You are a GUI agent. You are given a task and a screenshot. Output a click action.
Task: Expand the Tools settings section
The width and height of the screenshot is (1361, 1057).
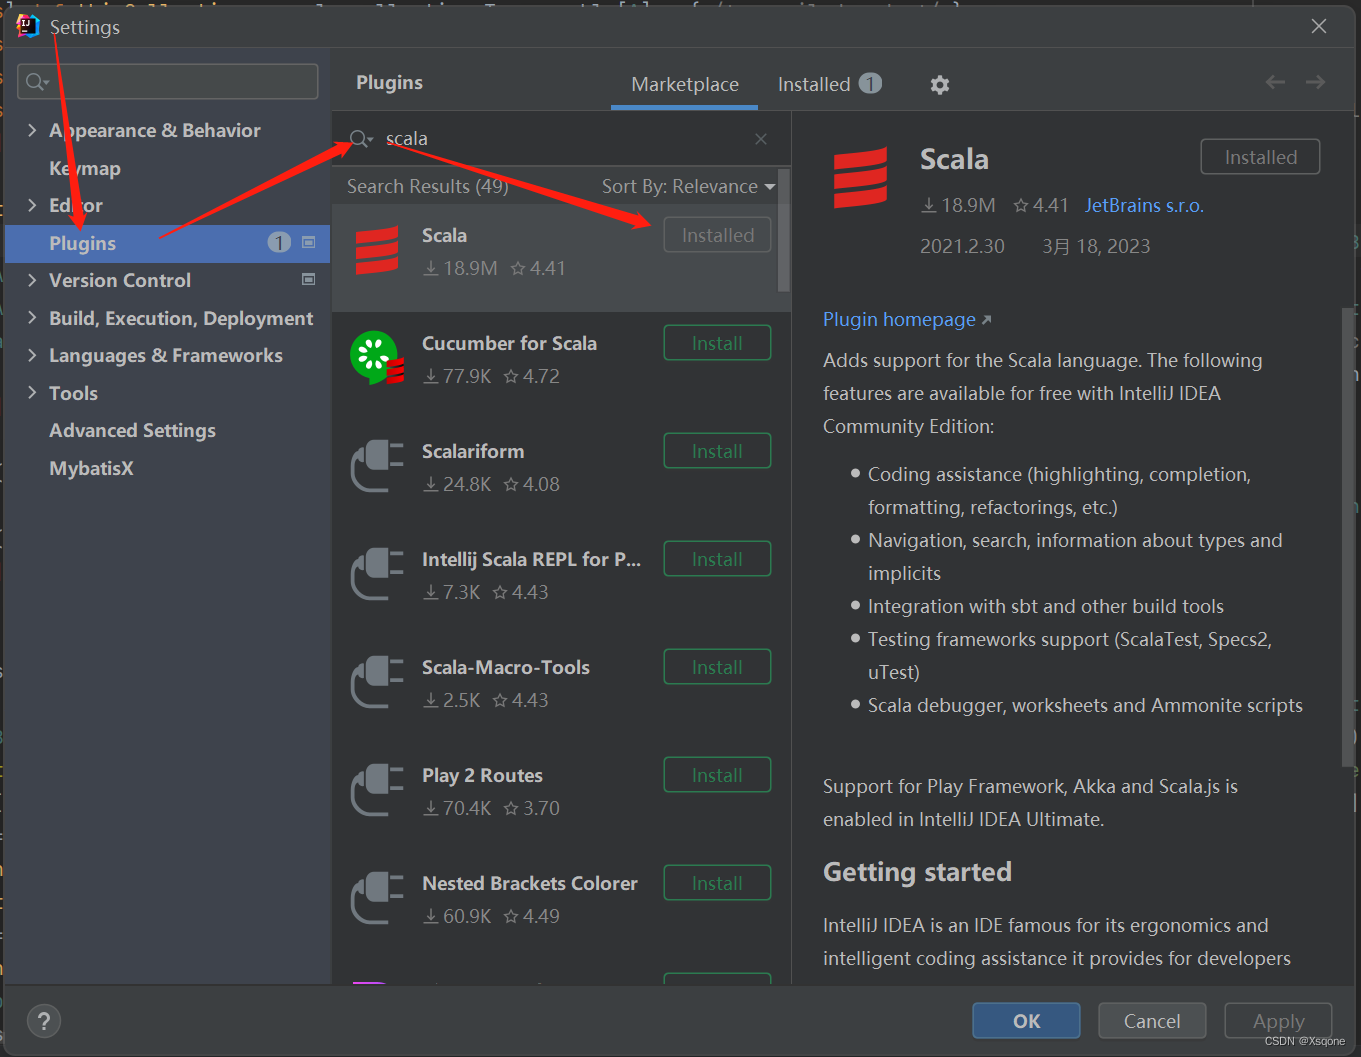tap(32, 393)
